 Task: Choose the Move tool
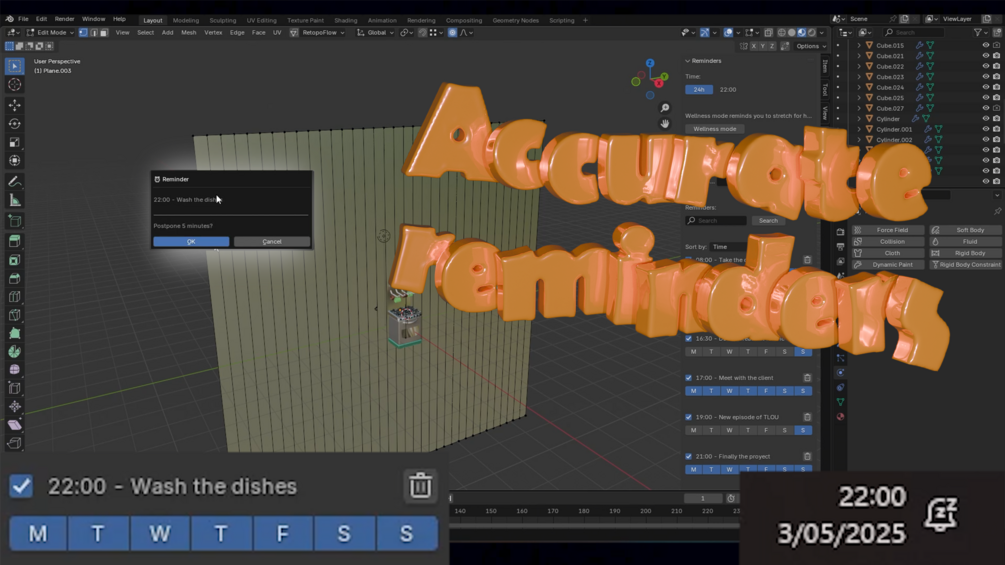(15, 104)
